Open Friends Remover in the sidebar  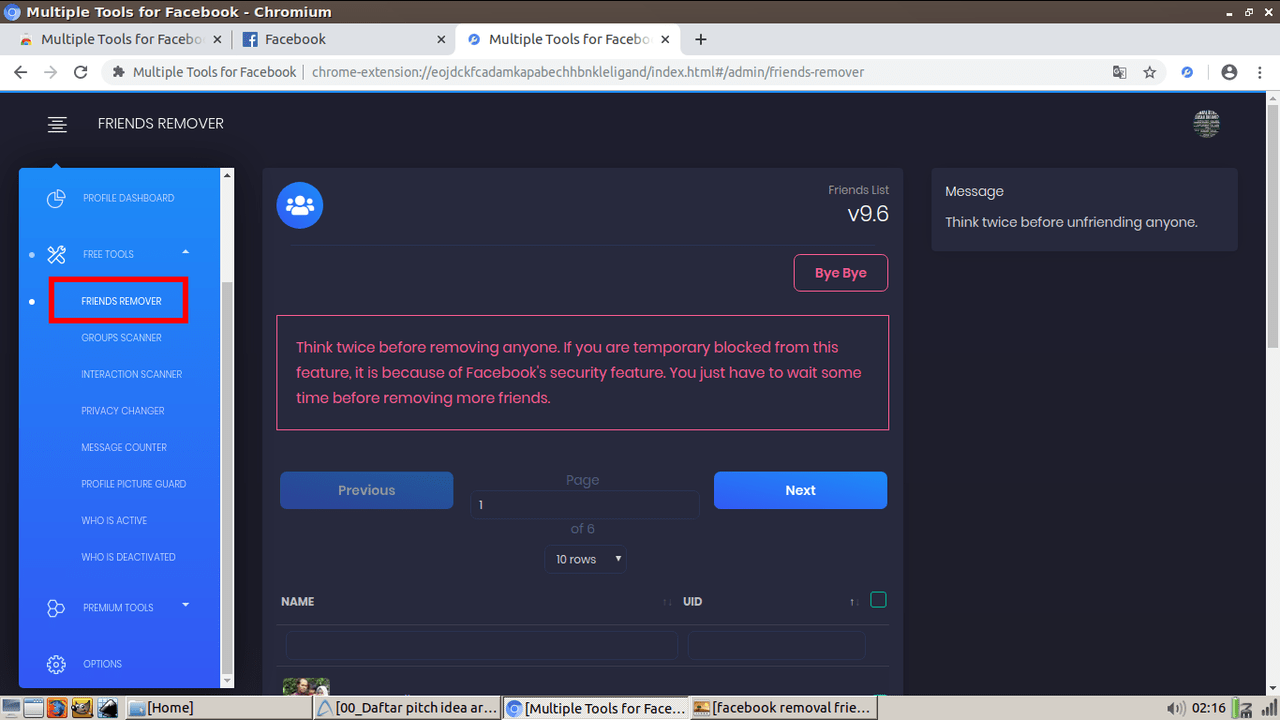pyautogui.click(x=121, y=301)
